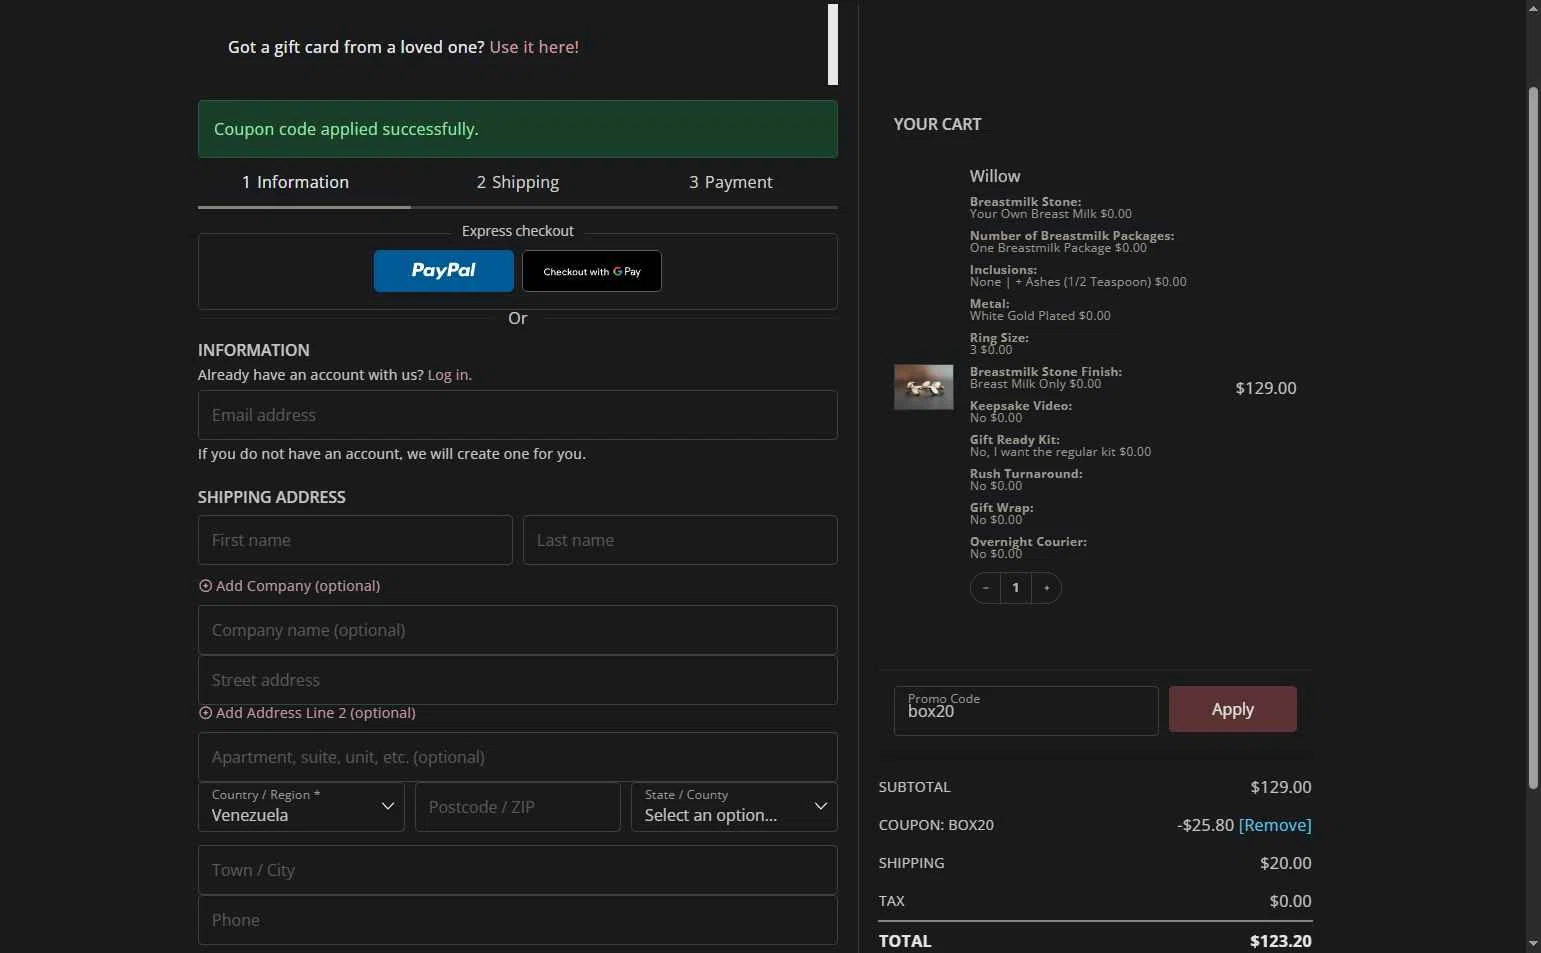Switch to the 3 Payment step tab

pyautogui.click(x=731, y=182)
